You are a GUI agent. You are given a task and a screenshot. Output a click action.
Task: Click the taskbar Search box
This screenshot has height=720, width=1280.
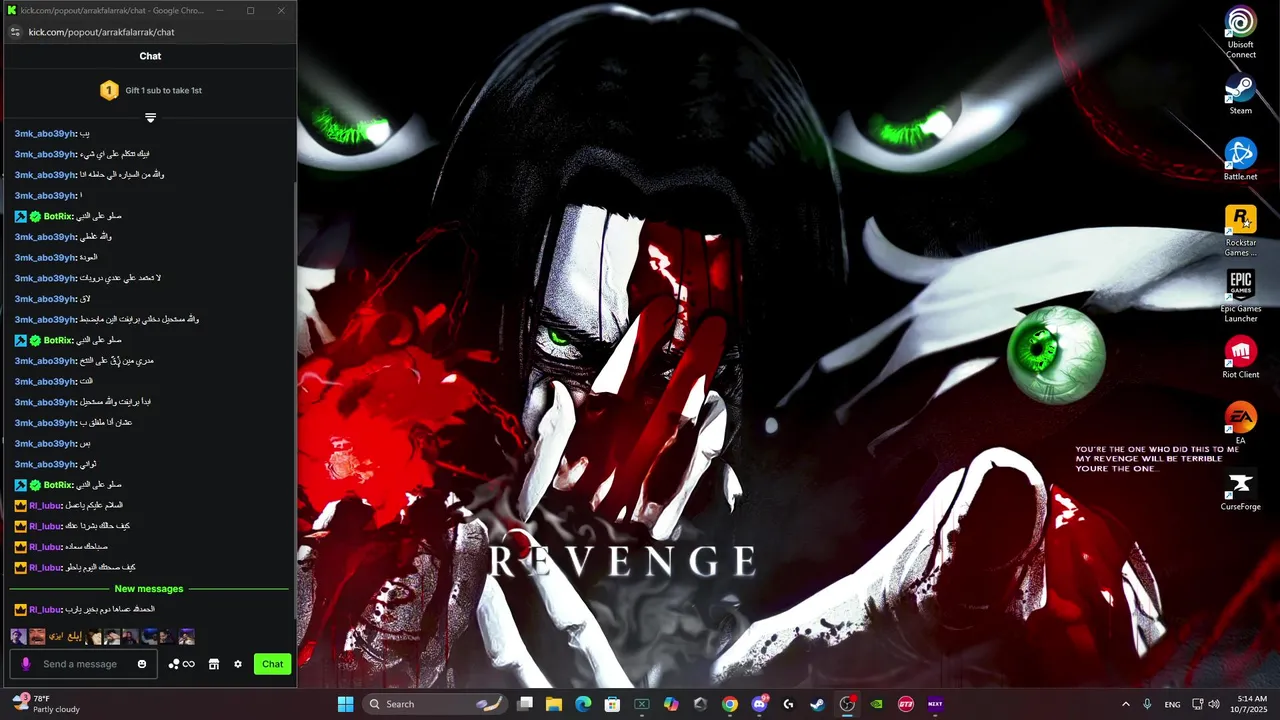point(434,704)
